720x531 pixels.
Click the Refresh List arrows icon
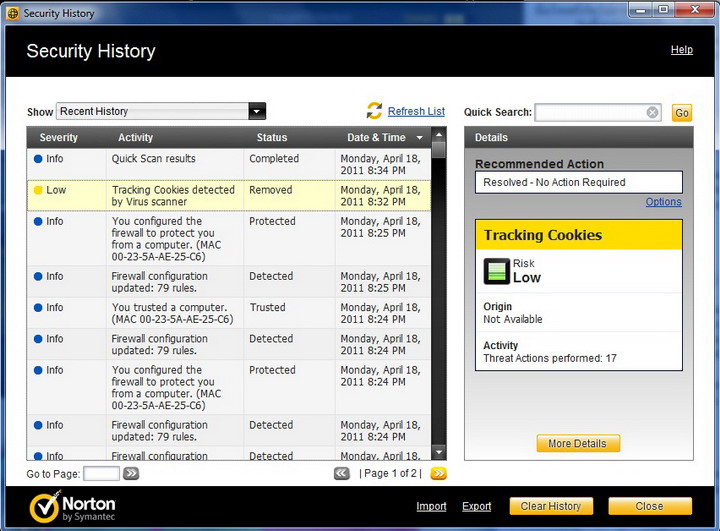374,111
